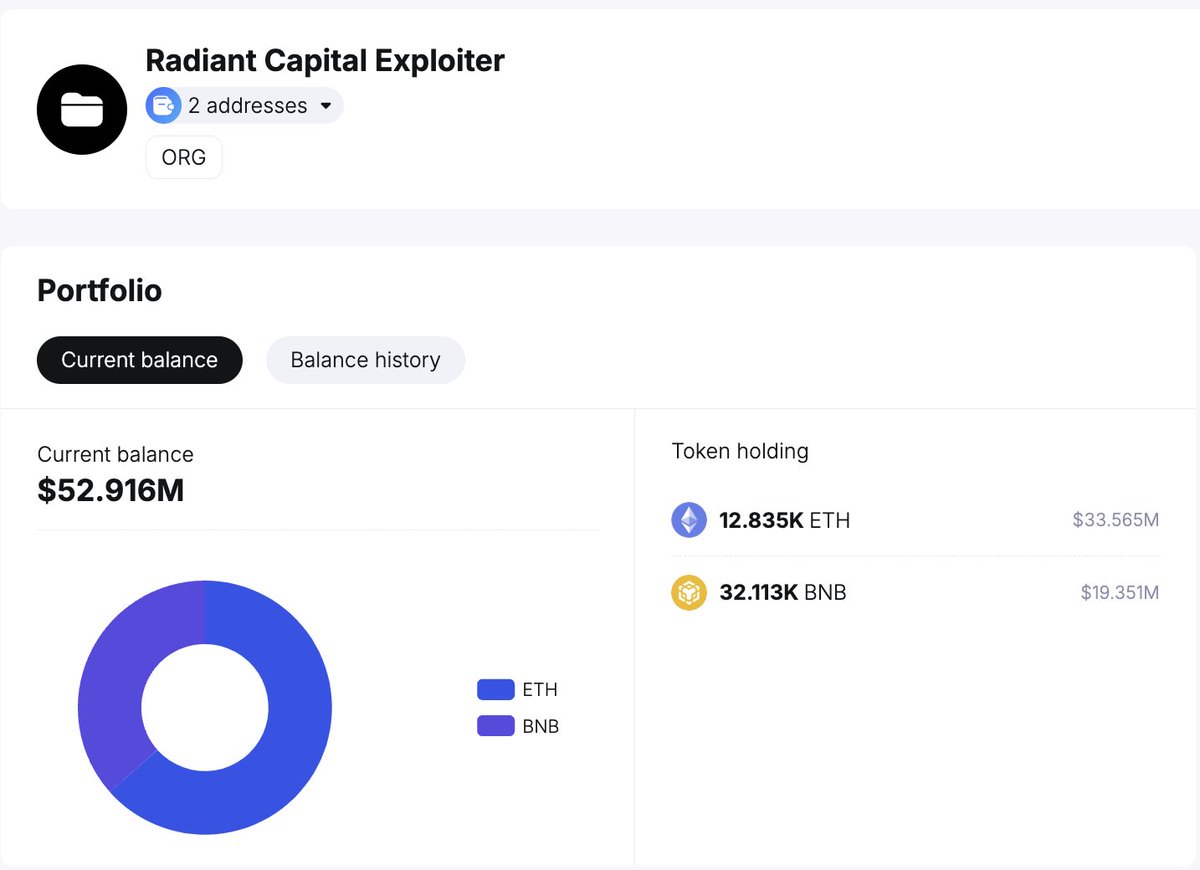Viewport: 1200px width, 870px height.
Task: Click the gold BNB logo in holdings
Action: point(689,592)
